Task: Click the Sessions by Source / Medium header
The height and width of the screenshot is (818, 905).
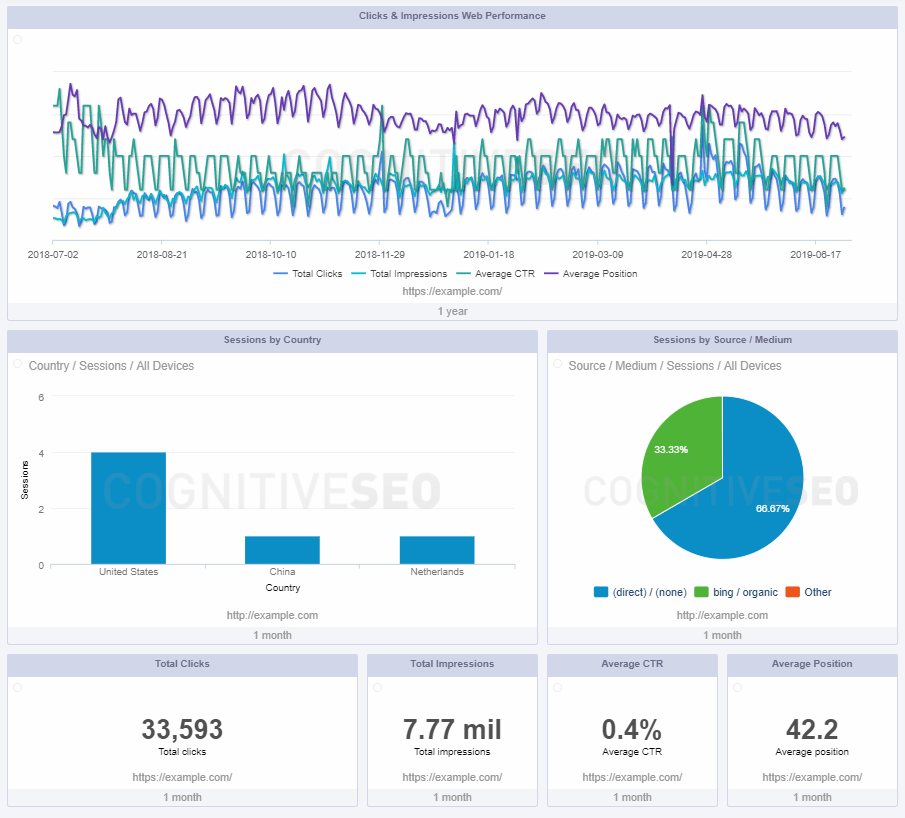Action: tap(722, 340)
